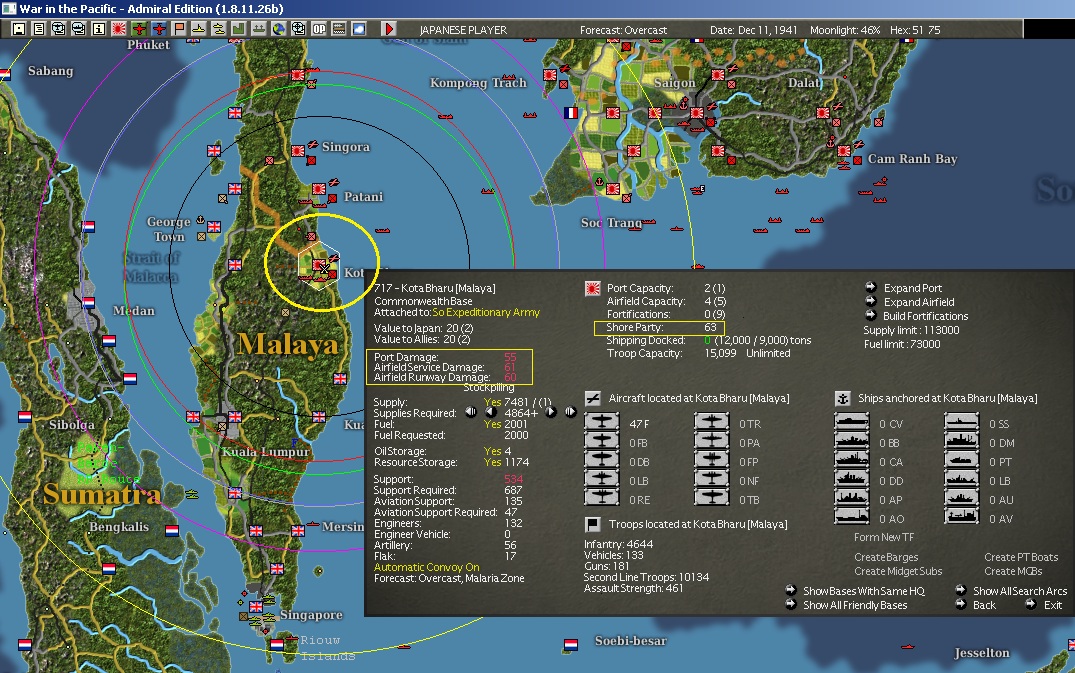The height and width of the screenshot is (673, 1075).
Task: Increase Supplies Required with single right arrow
Action: coord(551,412)
